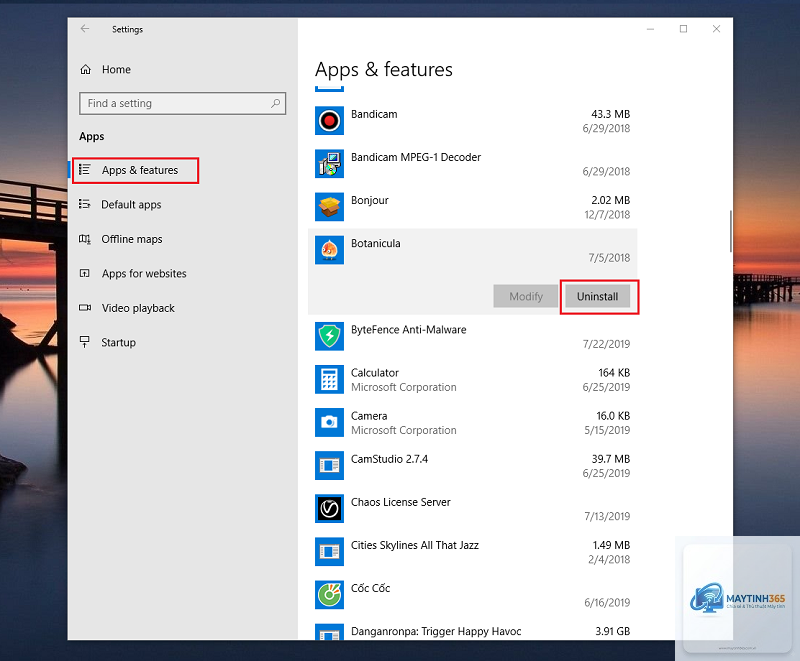Select the Cốc Cốc entry name

coord(370,588)
